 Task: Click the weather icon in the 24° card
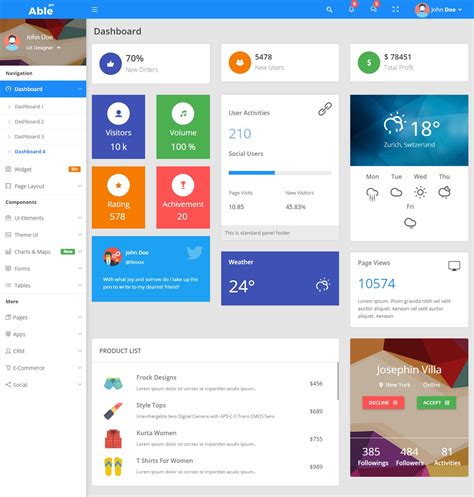pyautogui.click(x=323, y=285)
